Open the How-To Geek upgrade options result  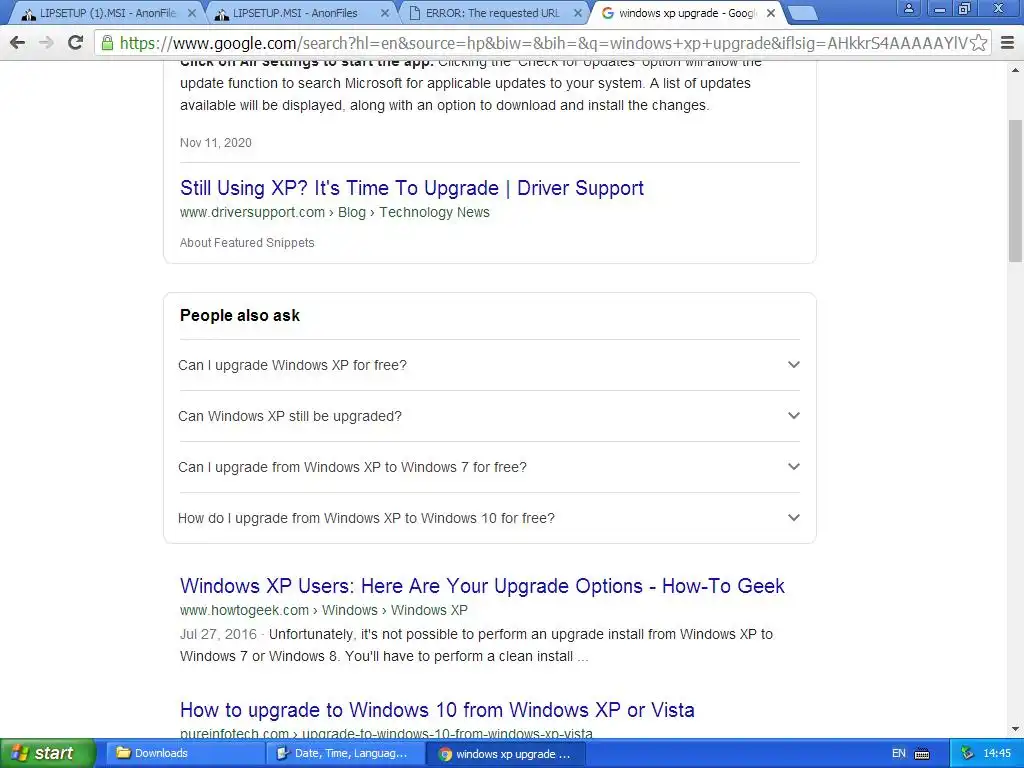[x=483, y=586]
